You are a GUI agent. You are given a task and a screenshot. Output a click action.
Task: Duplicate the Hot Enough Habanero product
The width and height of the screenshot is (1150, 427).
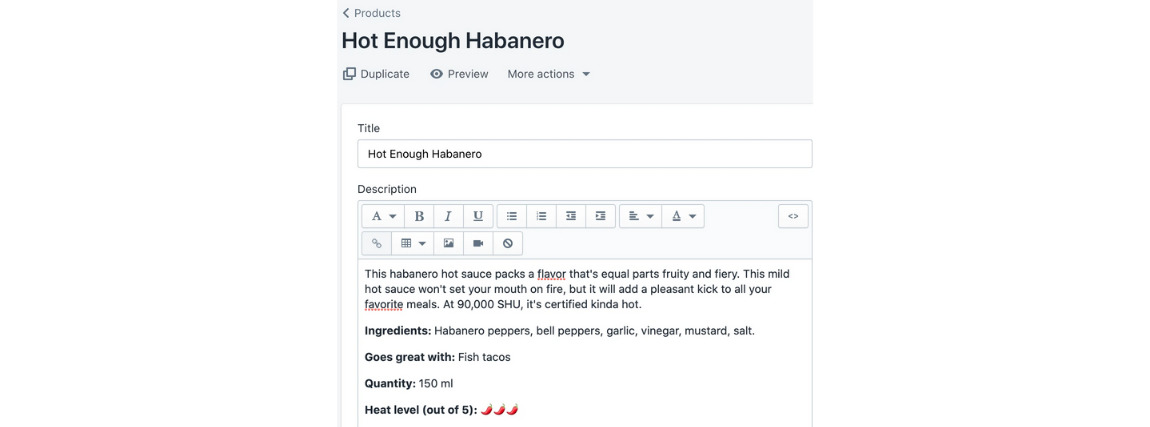376,74
